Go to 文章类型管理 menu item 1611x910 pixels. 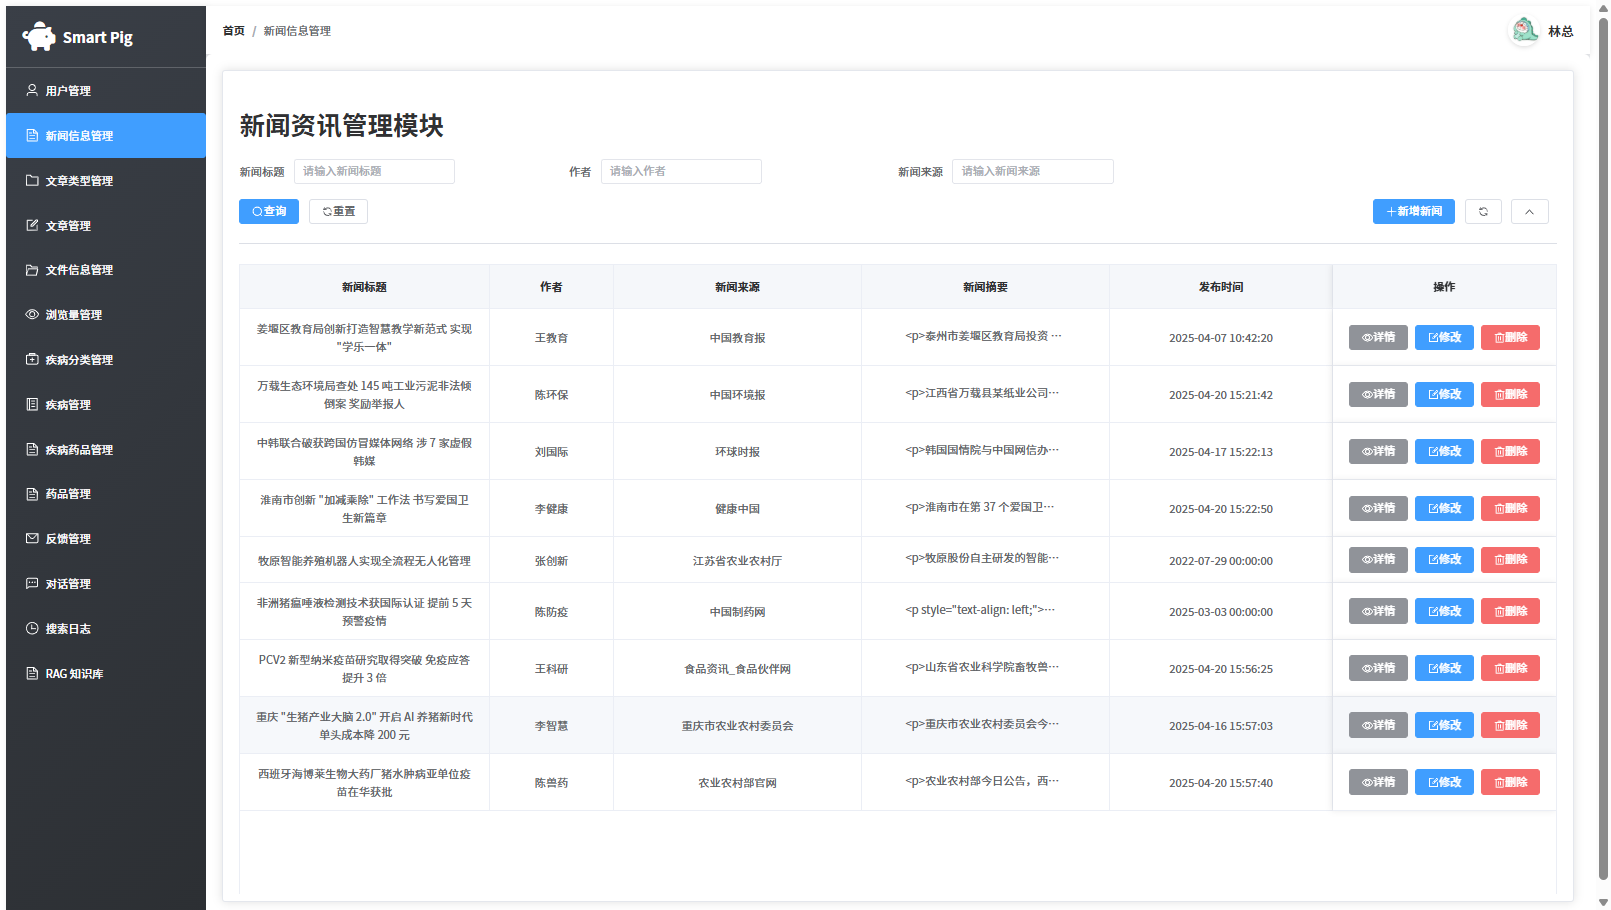point(106,181)
